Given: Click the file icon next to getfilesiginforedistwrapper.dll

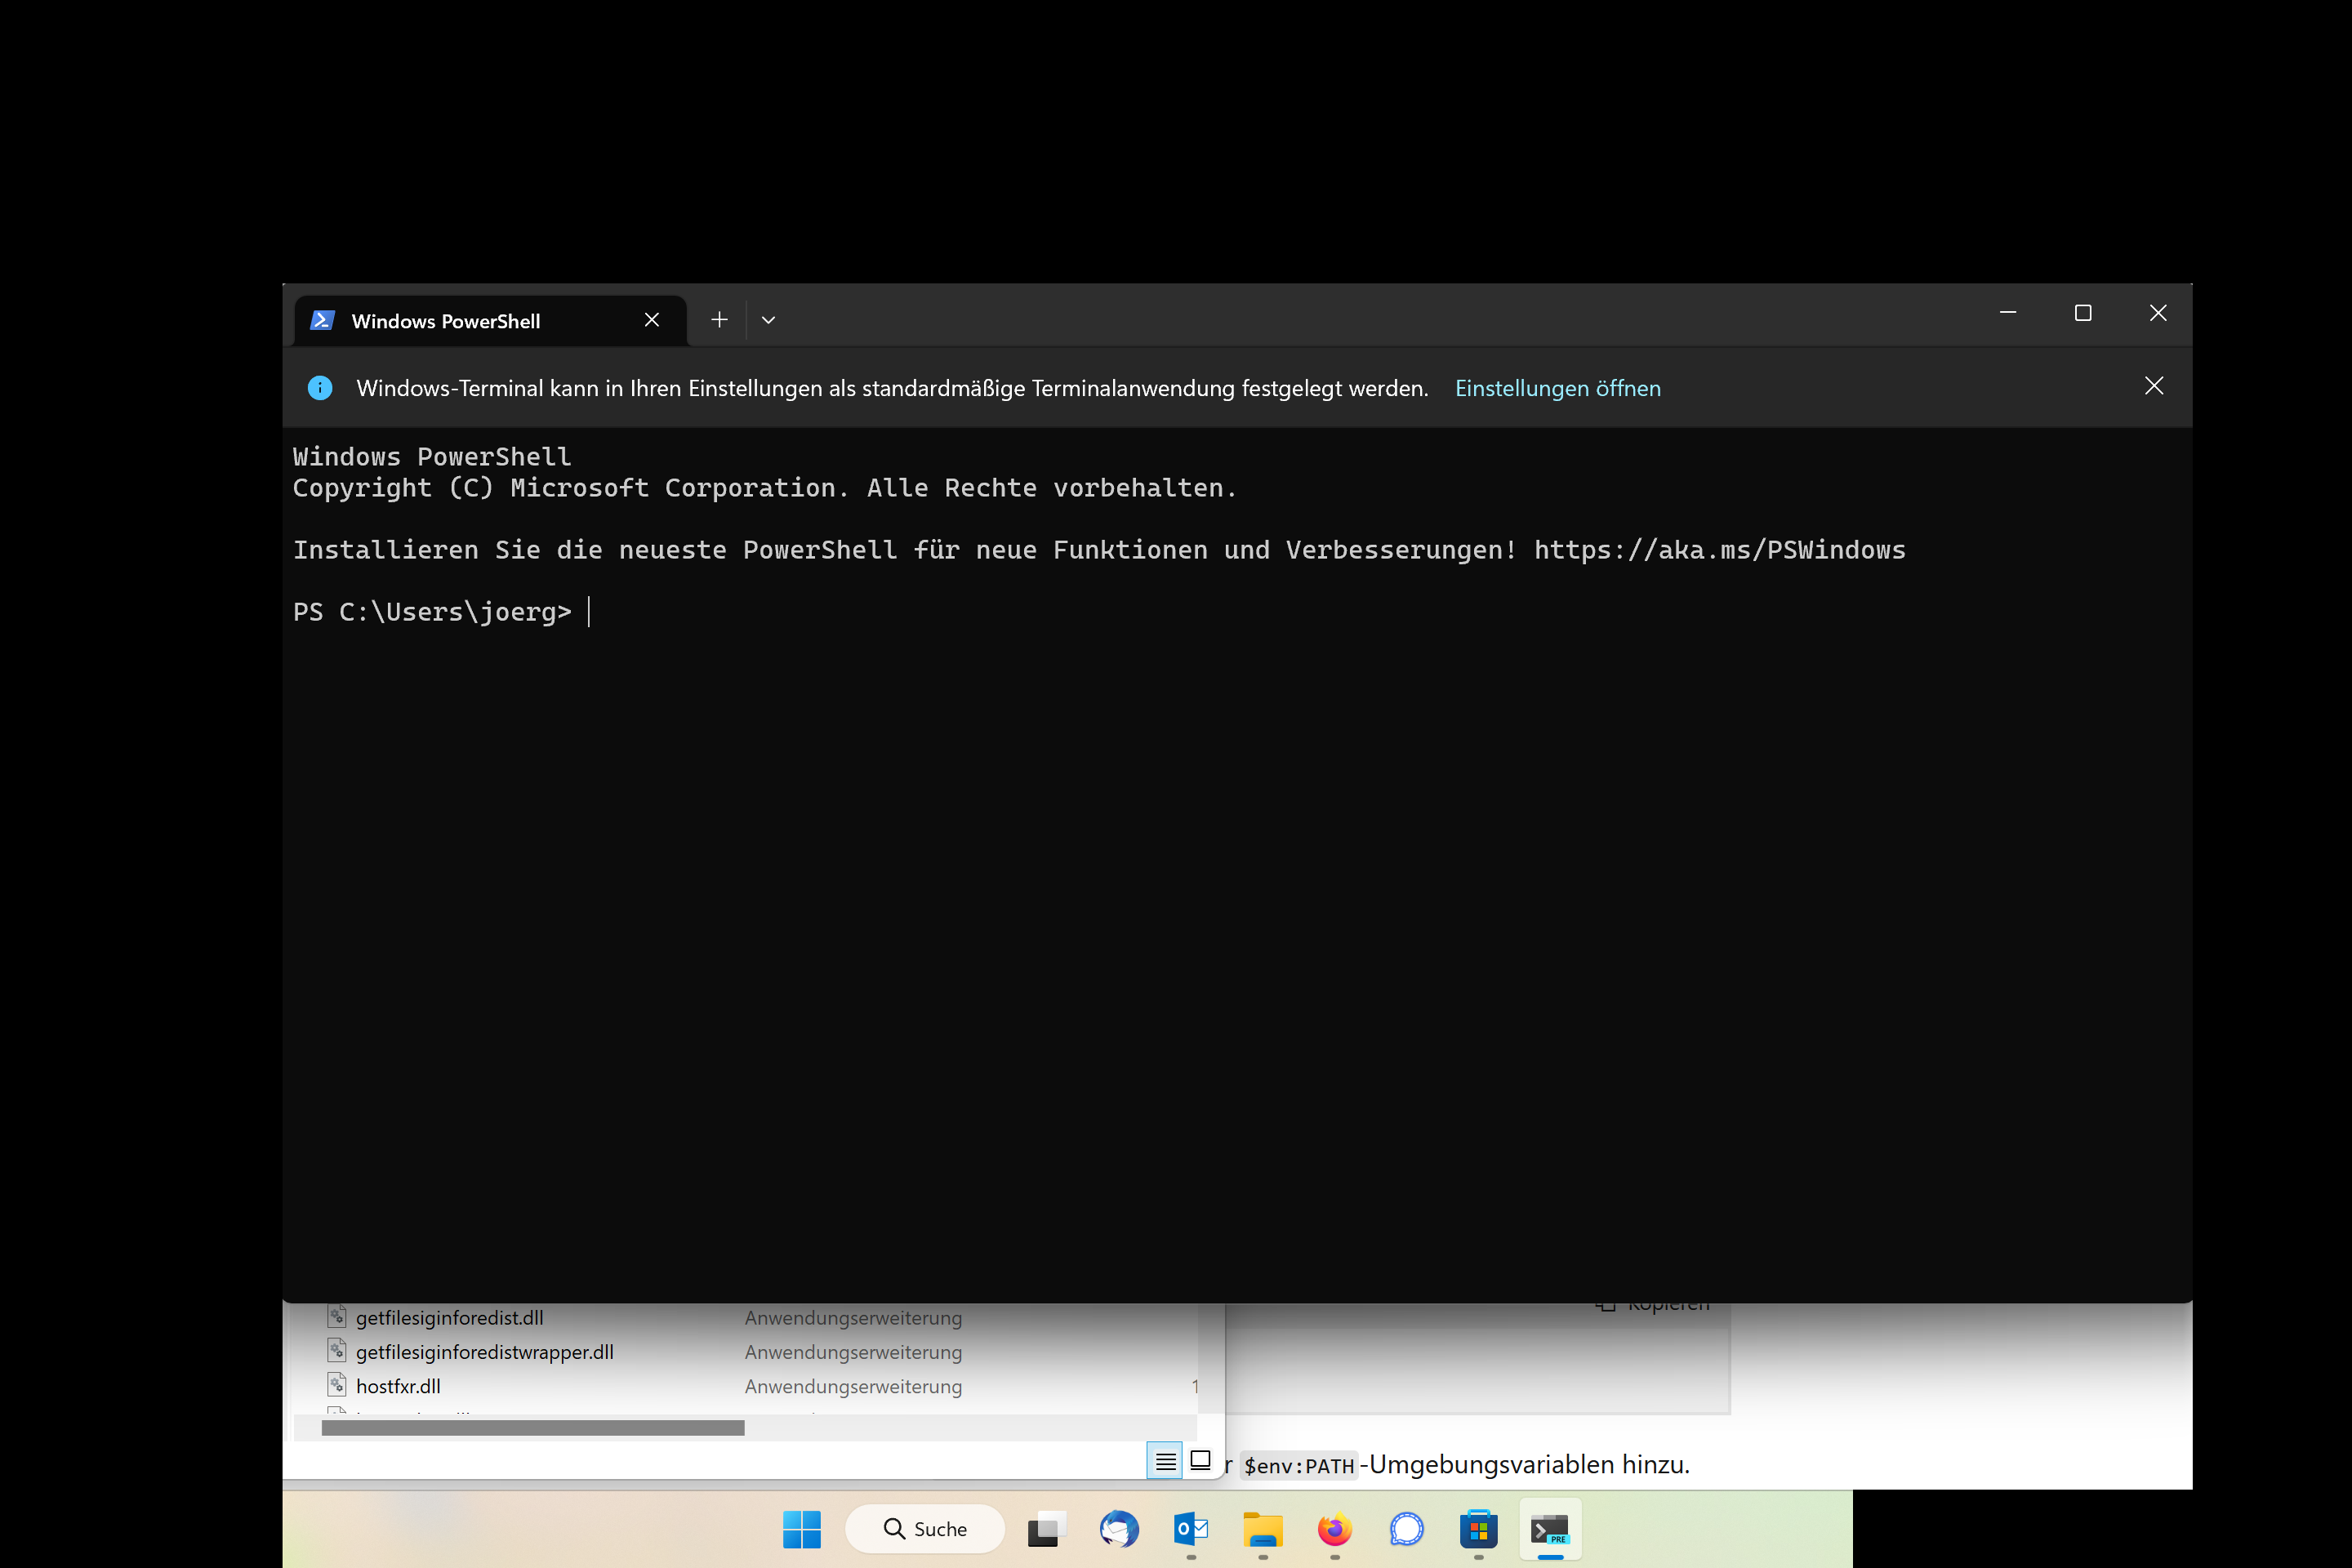Looking at the screenshot, I should (337, 1351).
